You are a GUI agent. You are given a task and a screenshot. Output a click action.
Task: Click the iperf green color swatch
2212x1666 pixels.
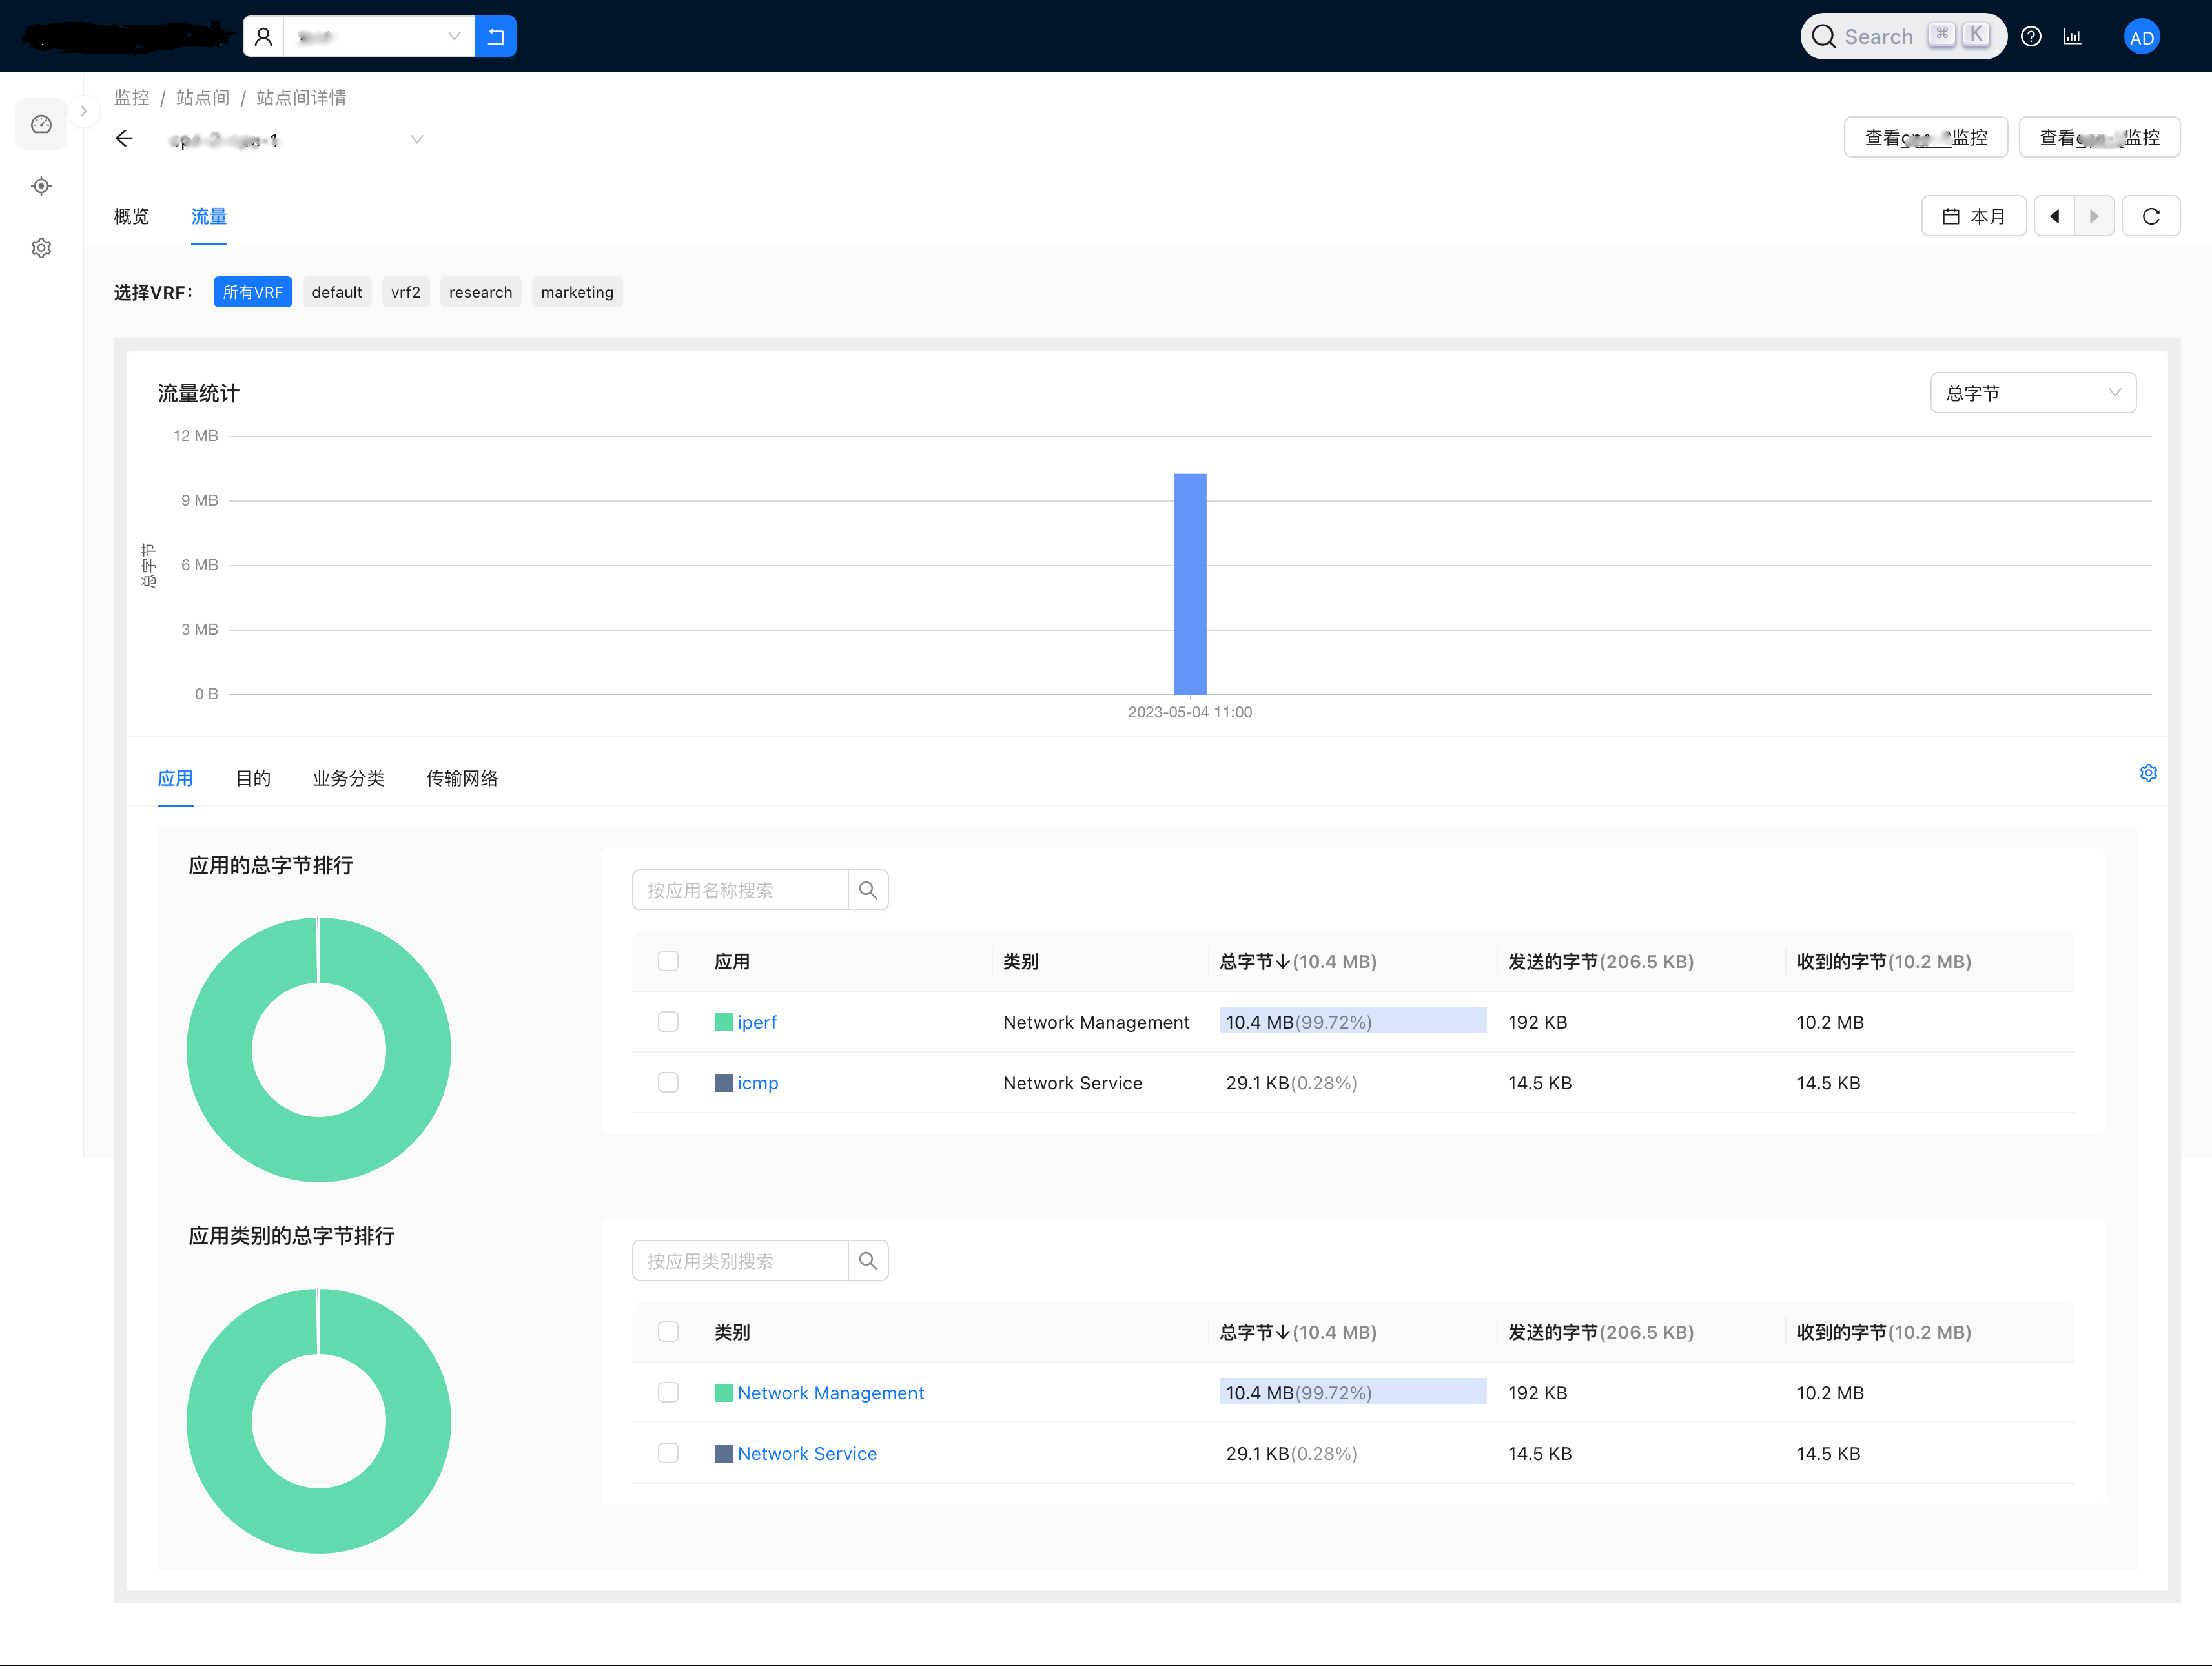click(x=724, y=1022)
